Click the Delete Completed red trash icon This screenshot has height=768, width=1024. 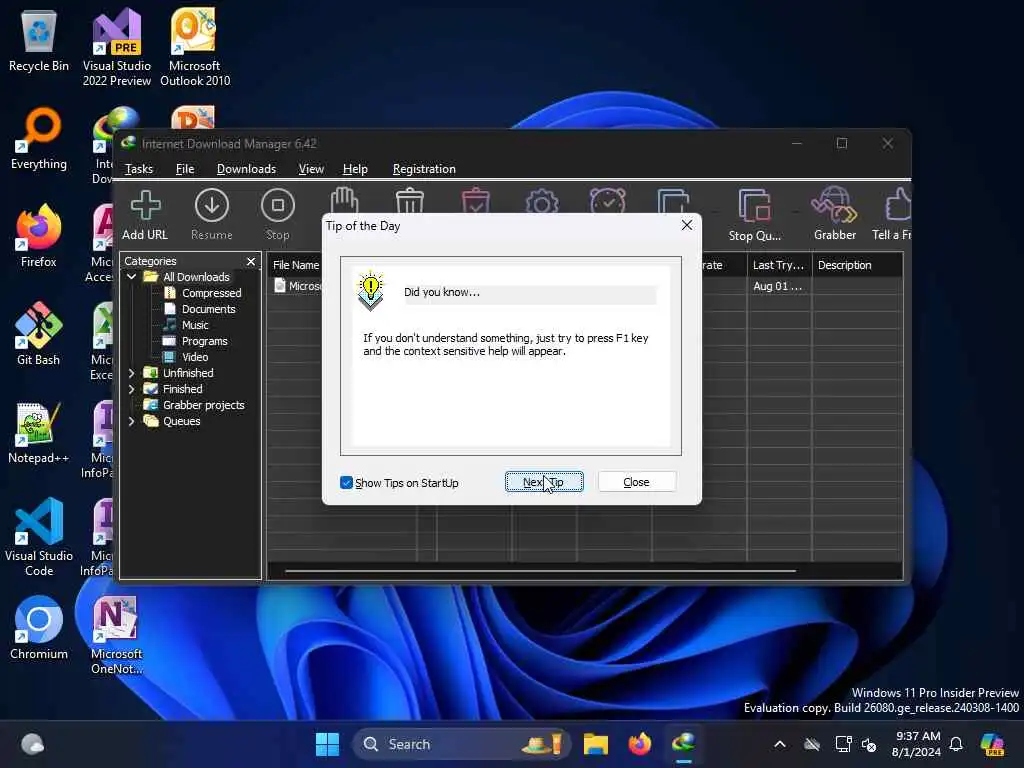pyautogui.click(x=476, y=200)
